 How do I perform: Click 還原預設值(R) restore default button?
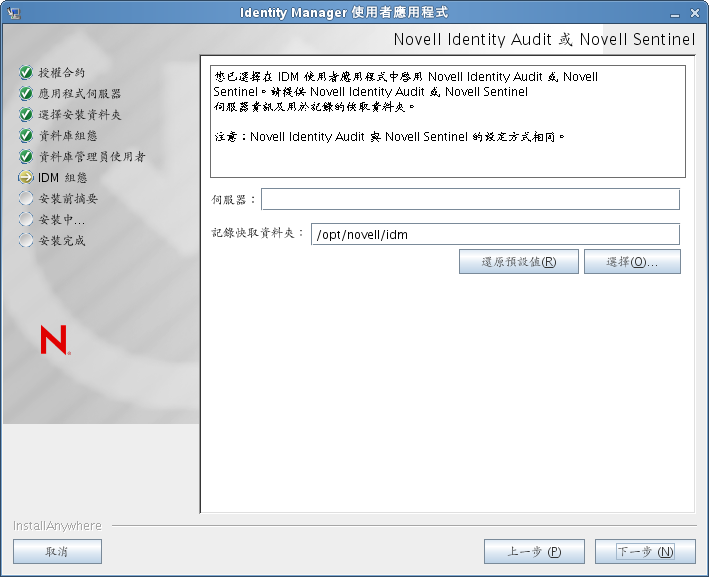click(x=519, y=261)
